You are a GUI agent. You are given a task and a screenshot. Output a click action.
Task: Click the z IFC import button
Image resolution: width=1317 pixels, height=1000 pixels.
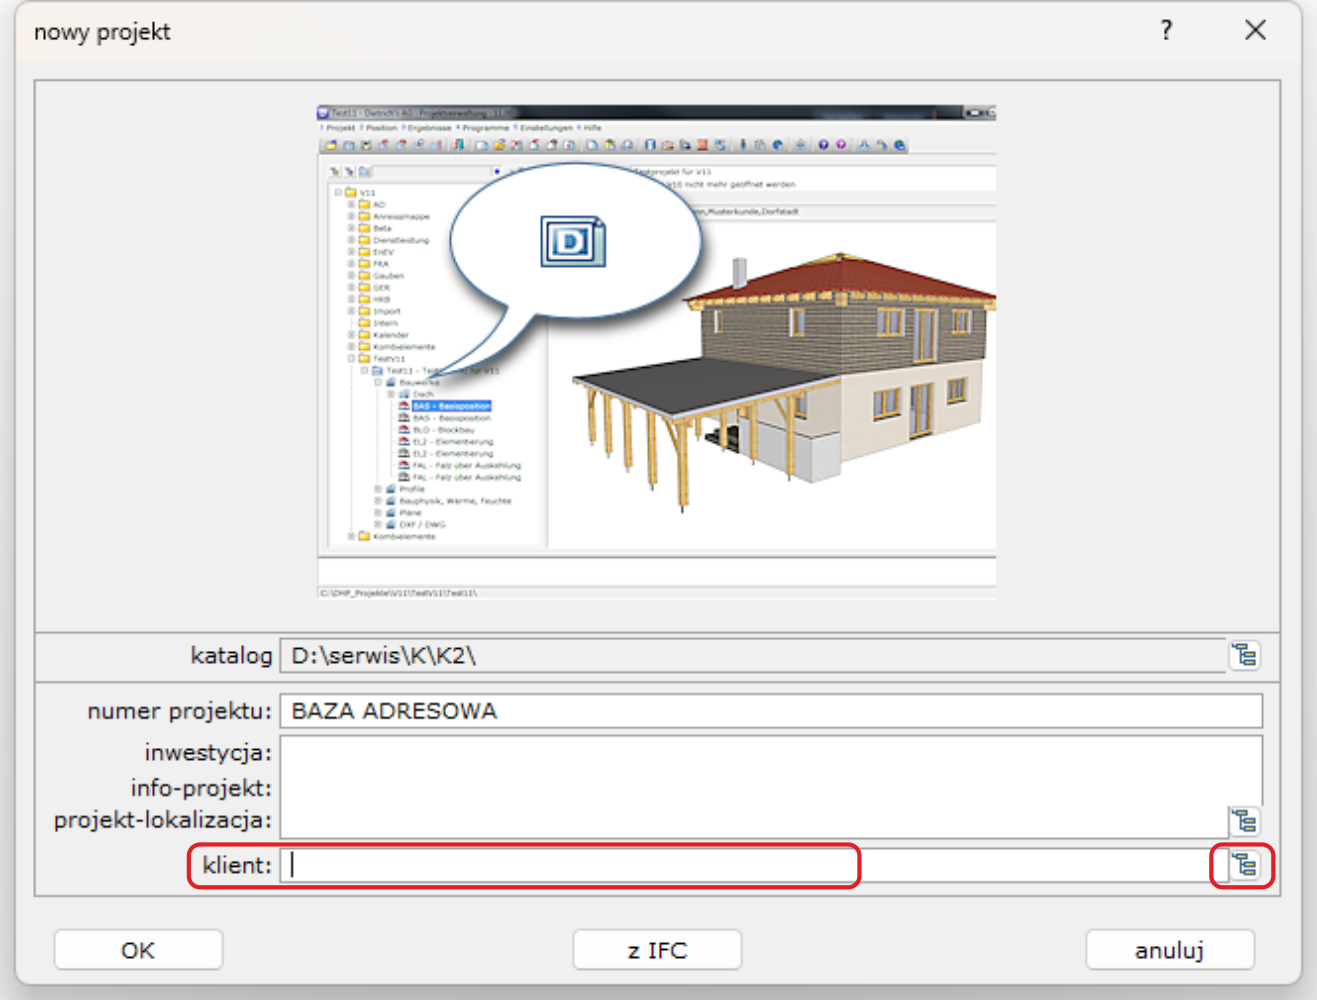click(x=657, y=950)
